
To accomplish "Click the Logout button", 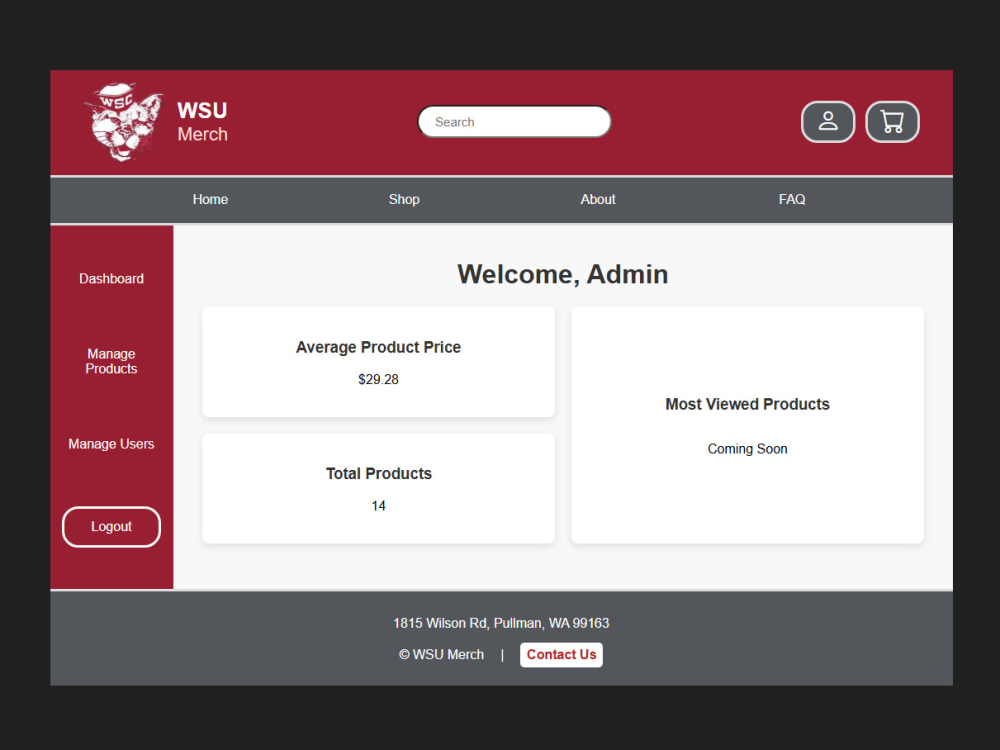I will point(112,527).
